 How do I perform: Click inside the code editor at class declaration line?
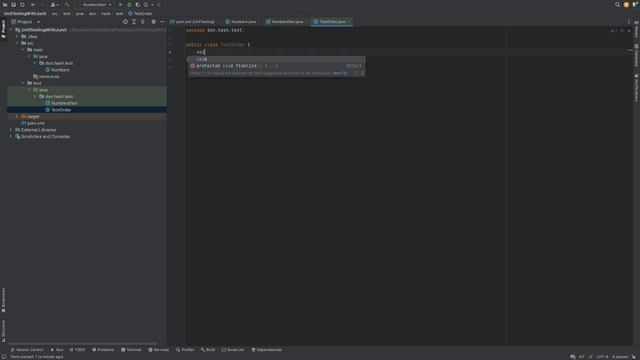[x=218, y=44]
